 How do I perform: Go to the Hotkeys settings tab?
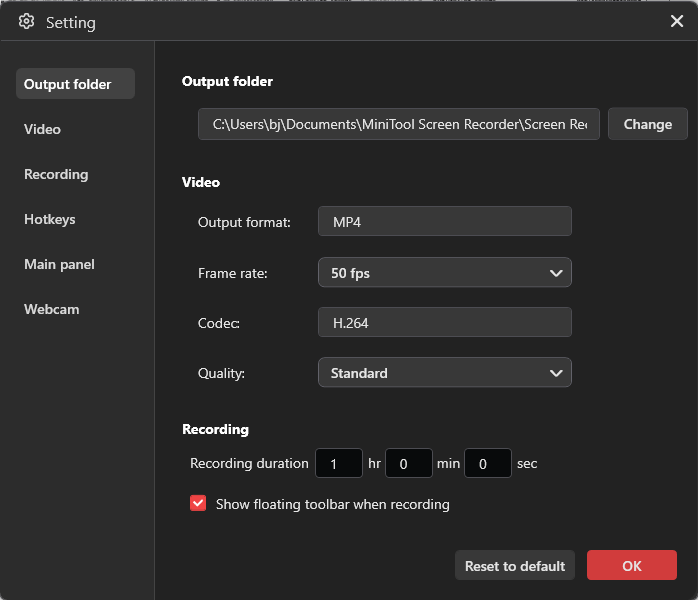(50, 219)
